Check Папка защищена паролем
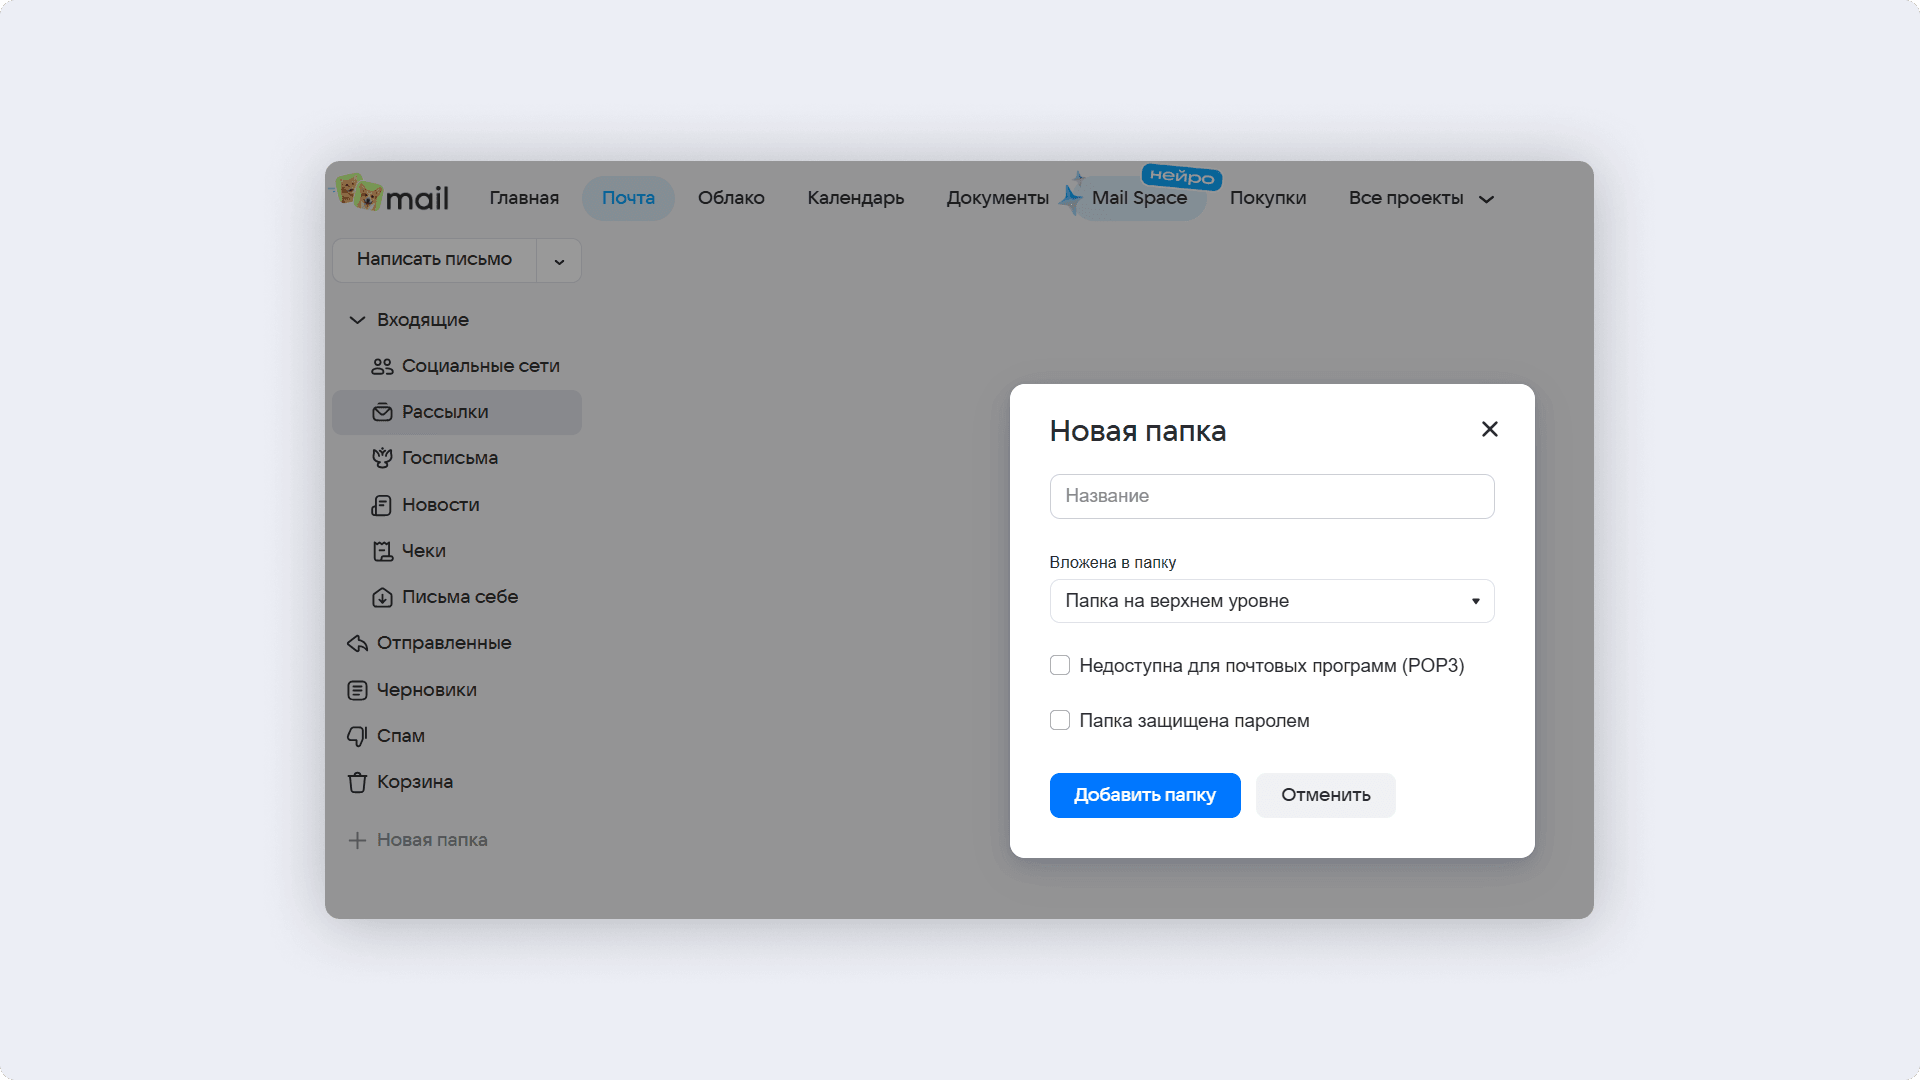This screenshot has height=1080, width=1920. click(1060, 720)
